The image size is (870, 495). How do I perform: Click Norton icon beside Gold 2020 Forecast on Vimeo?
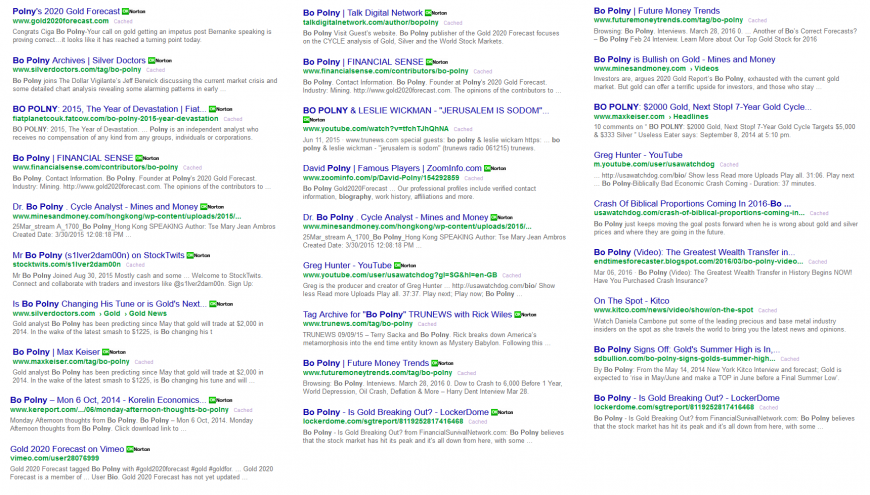[x=138, y=449]
